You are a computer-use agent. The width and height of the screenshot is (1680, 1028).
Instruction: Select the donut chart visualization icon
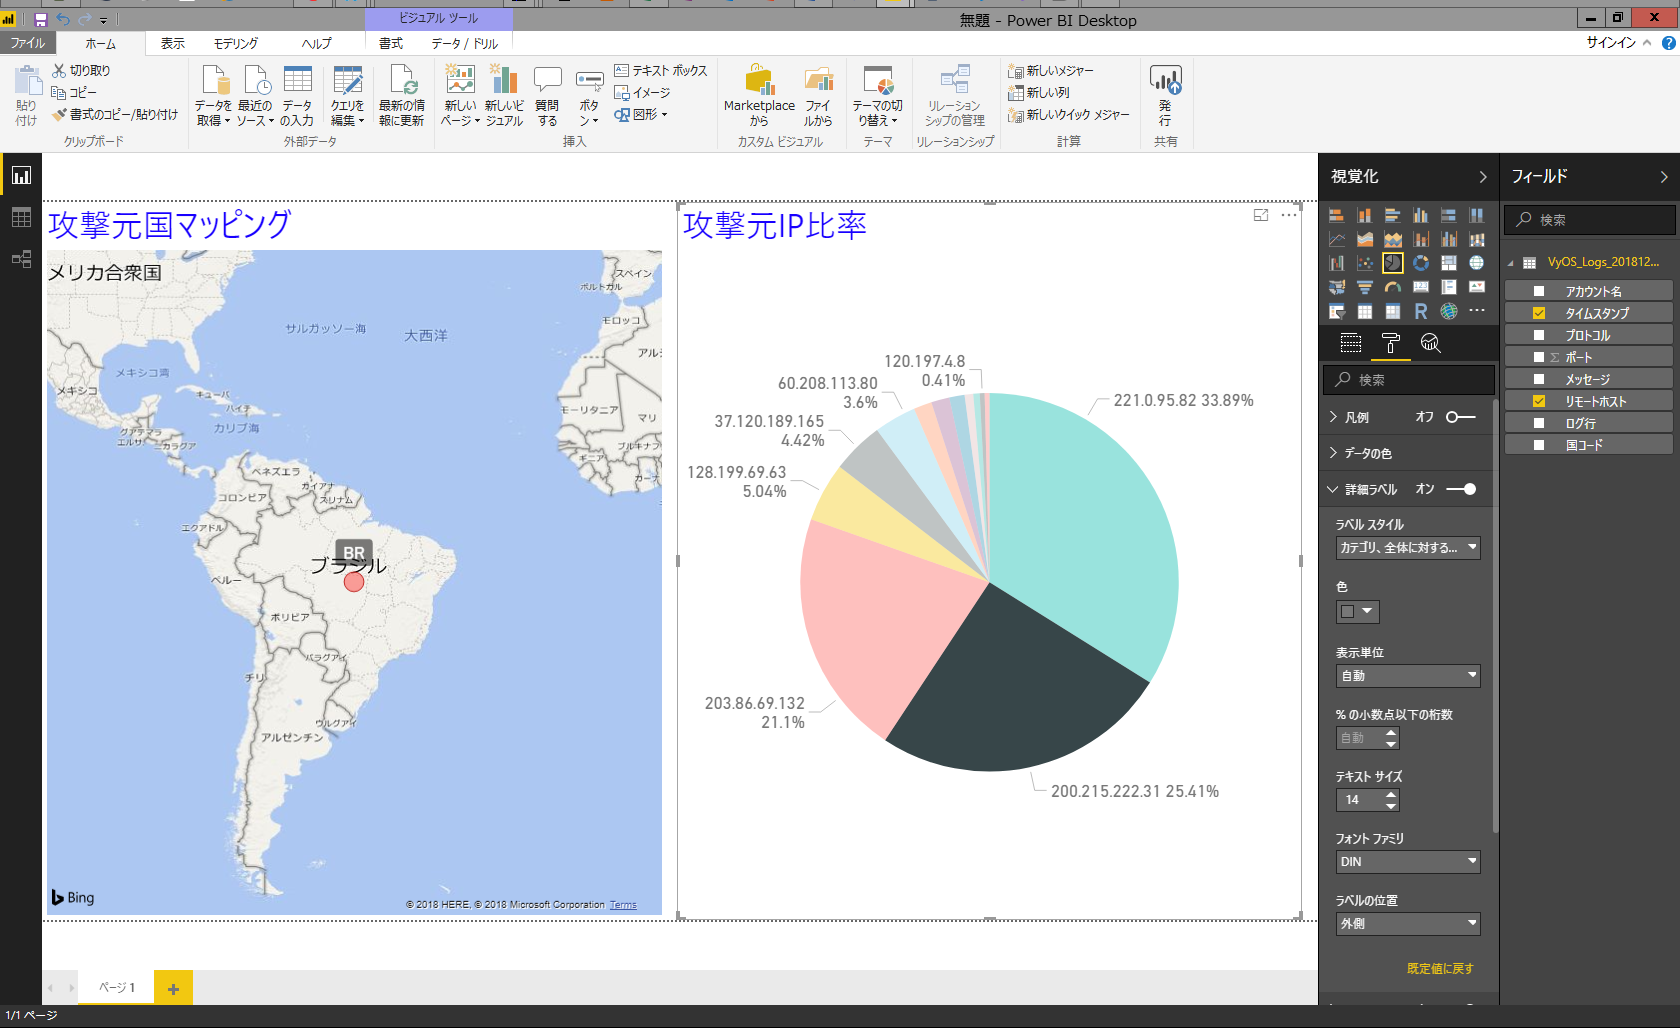point(1421,263)
